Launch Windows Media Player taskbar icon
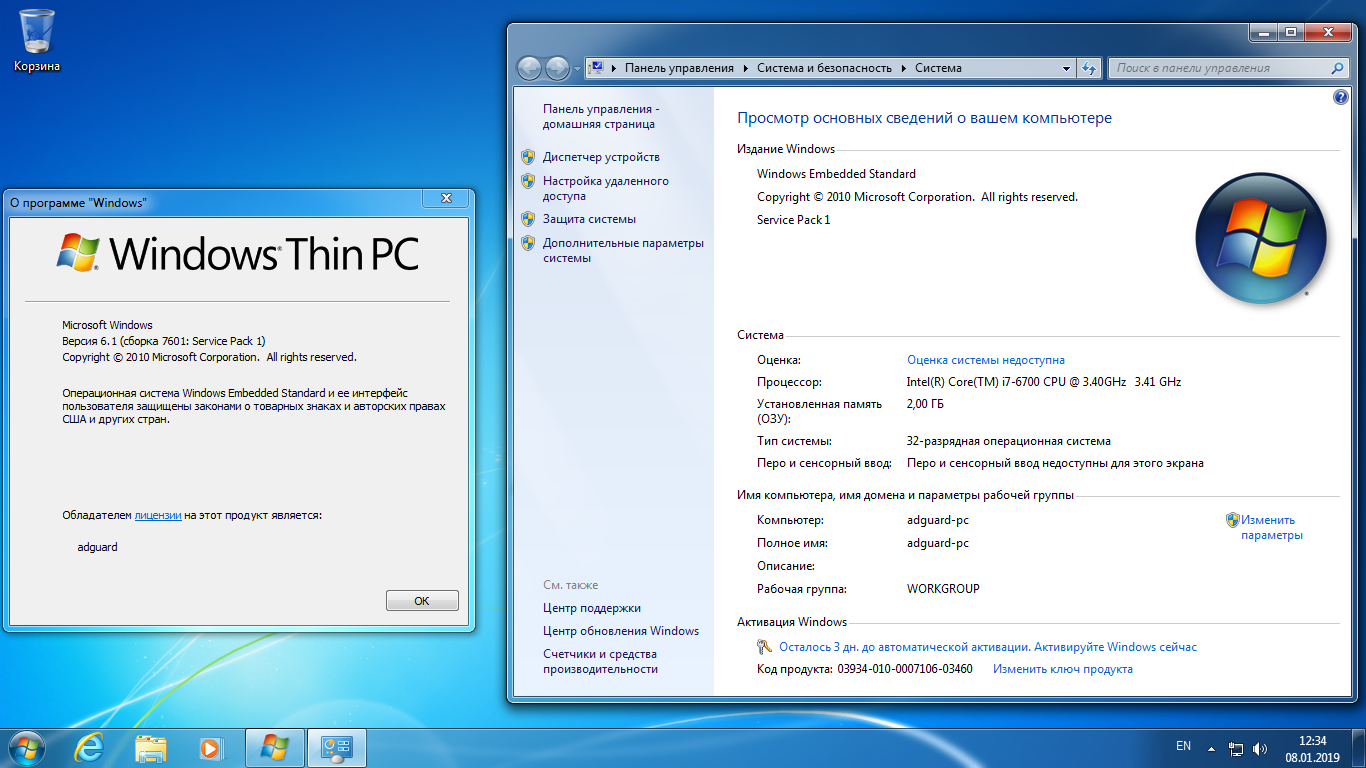This screenshot has height=768, width=1366. pyautogui.click(x=210, y=748)
